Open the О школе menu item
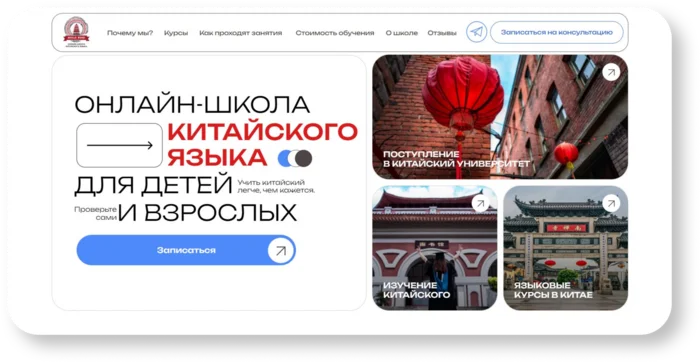The image size is (700, 363). 402,33
